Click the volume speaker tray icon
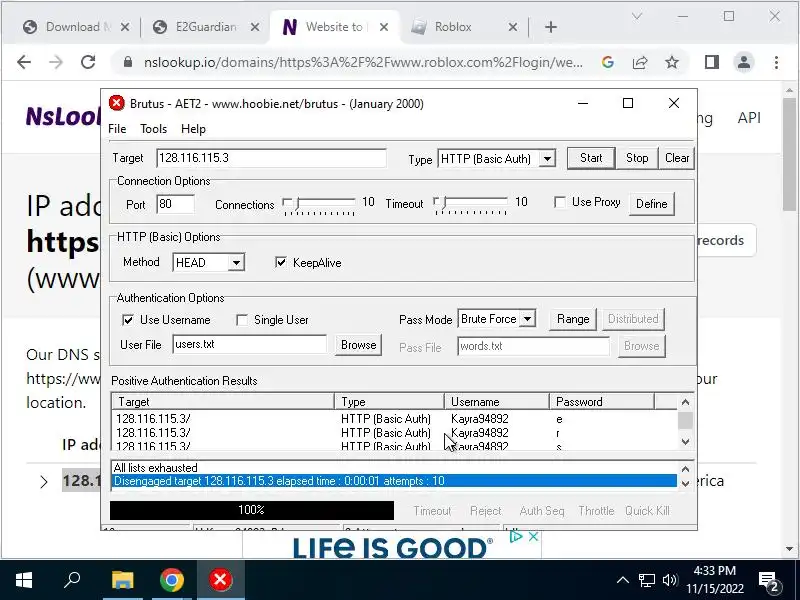 (x=669, y=580)
